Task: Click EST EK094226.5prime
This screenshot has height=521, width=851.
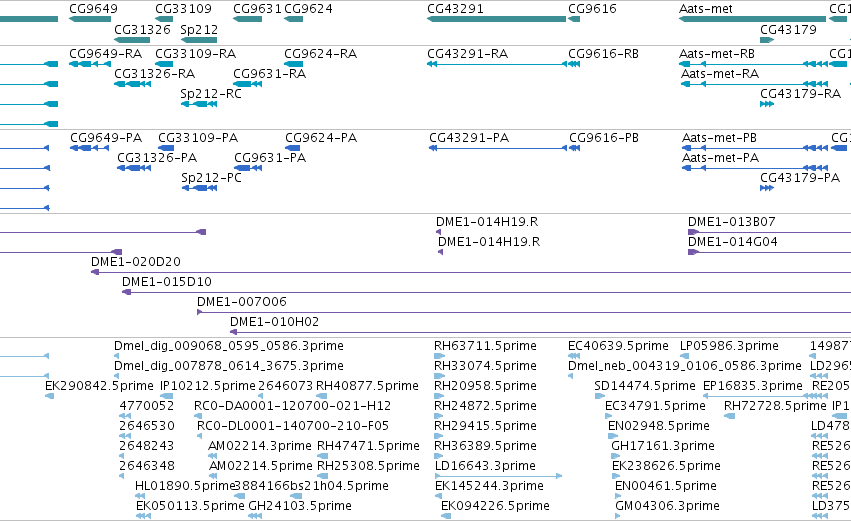Action: coord(496,506)
